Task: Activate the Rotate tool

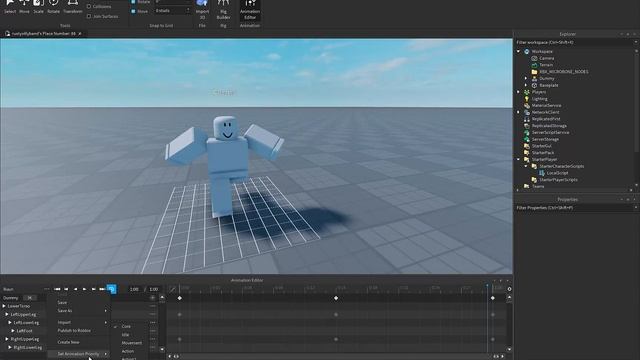Action: (53, 6)
